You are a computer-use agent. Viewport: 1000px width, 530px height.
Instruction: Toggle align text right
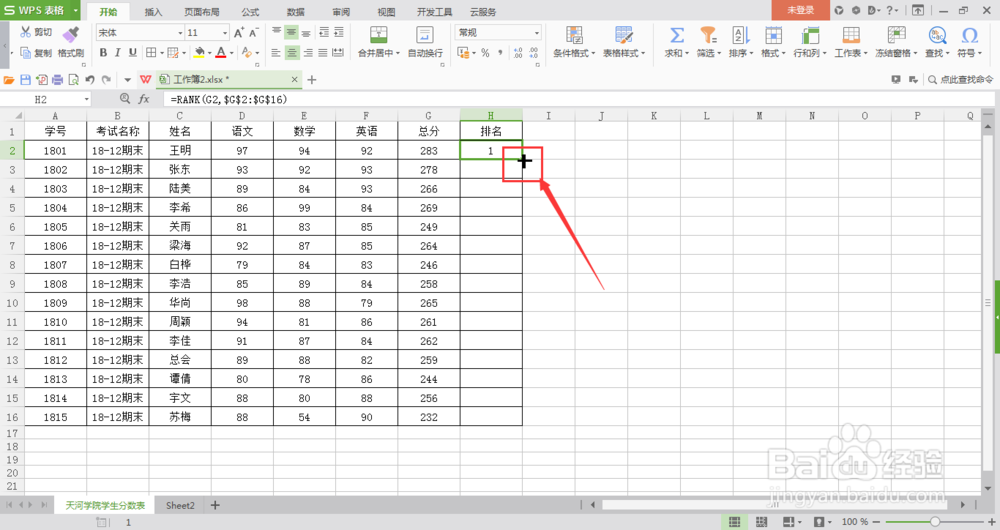tap(307, 53)
